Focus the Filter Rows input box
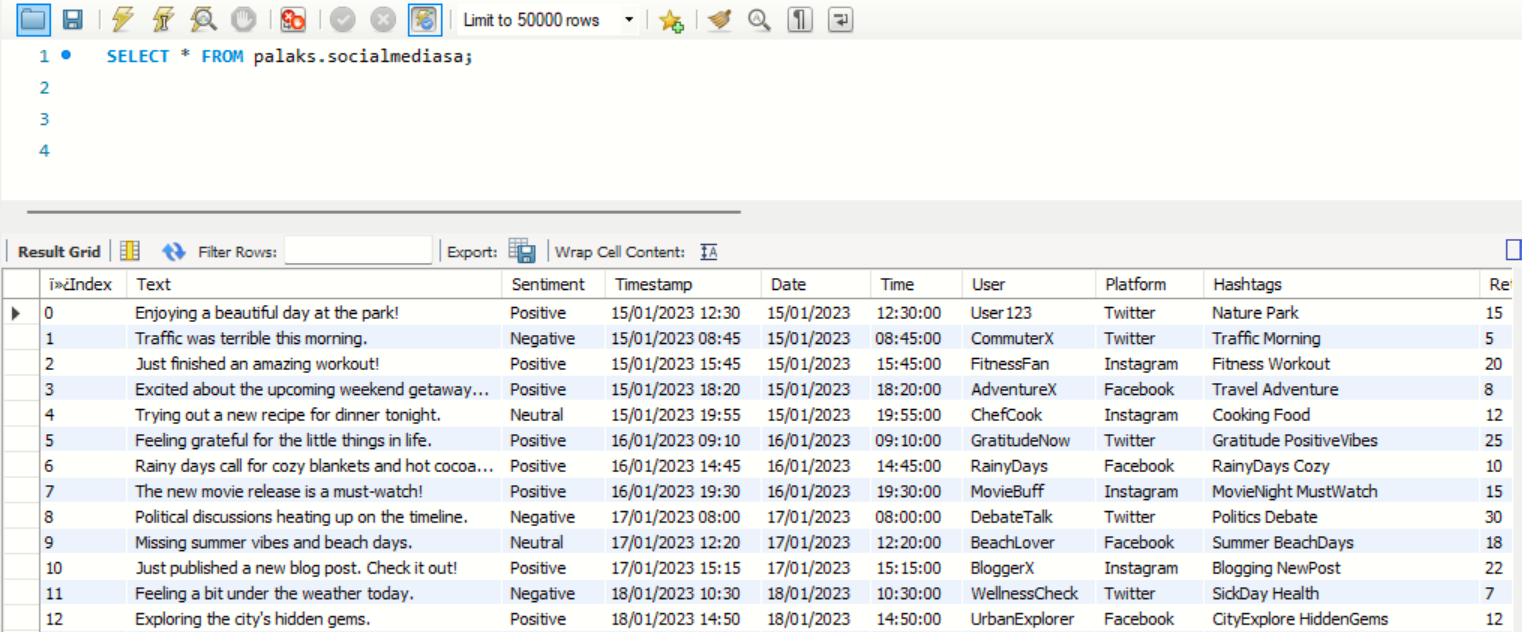This screenshot has width=1522, height=632. (358, 251)
